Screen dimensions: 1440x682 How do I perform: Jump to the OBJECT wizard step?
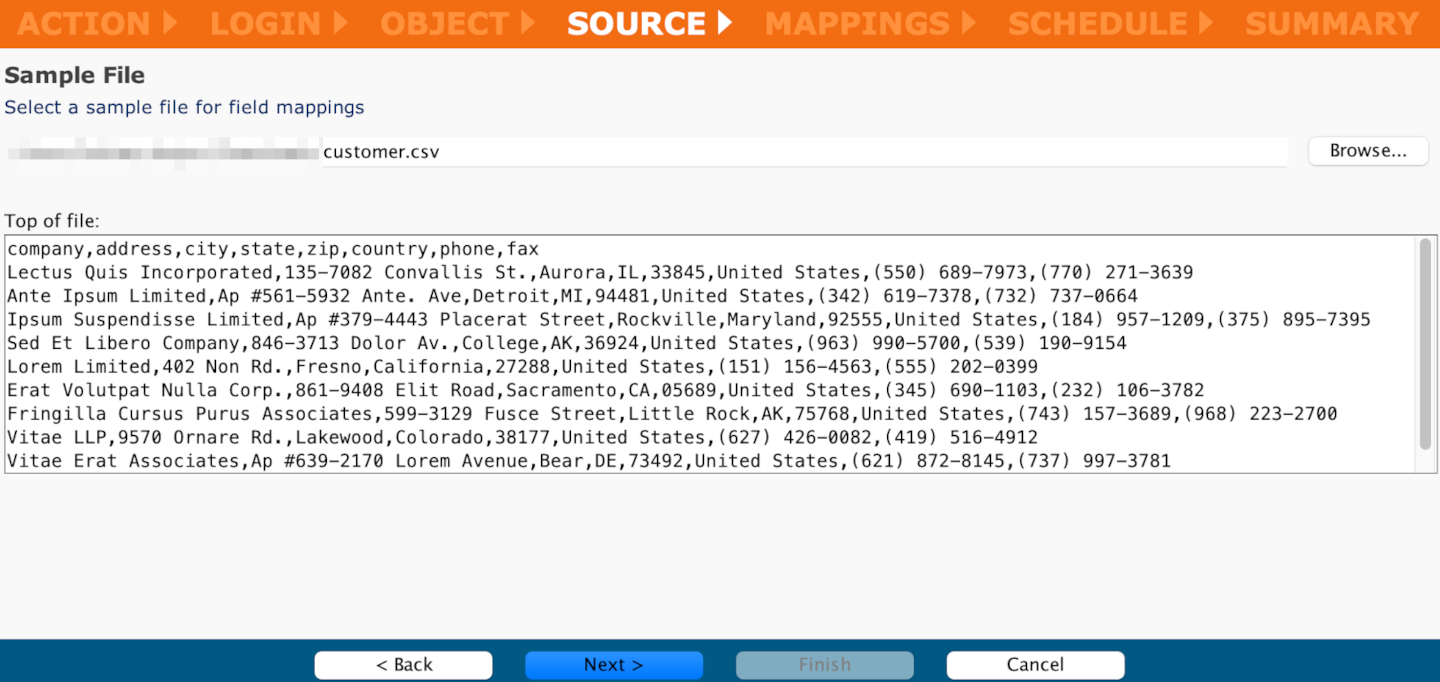pos(445,24)
